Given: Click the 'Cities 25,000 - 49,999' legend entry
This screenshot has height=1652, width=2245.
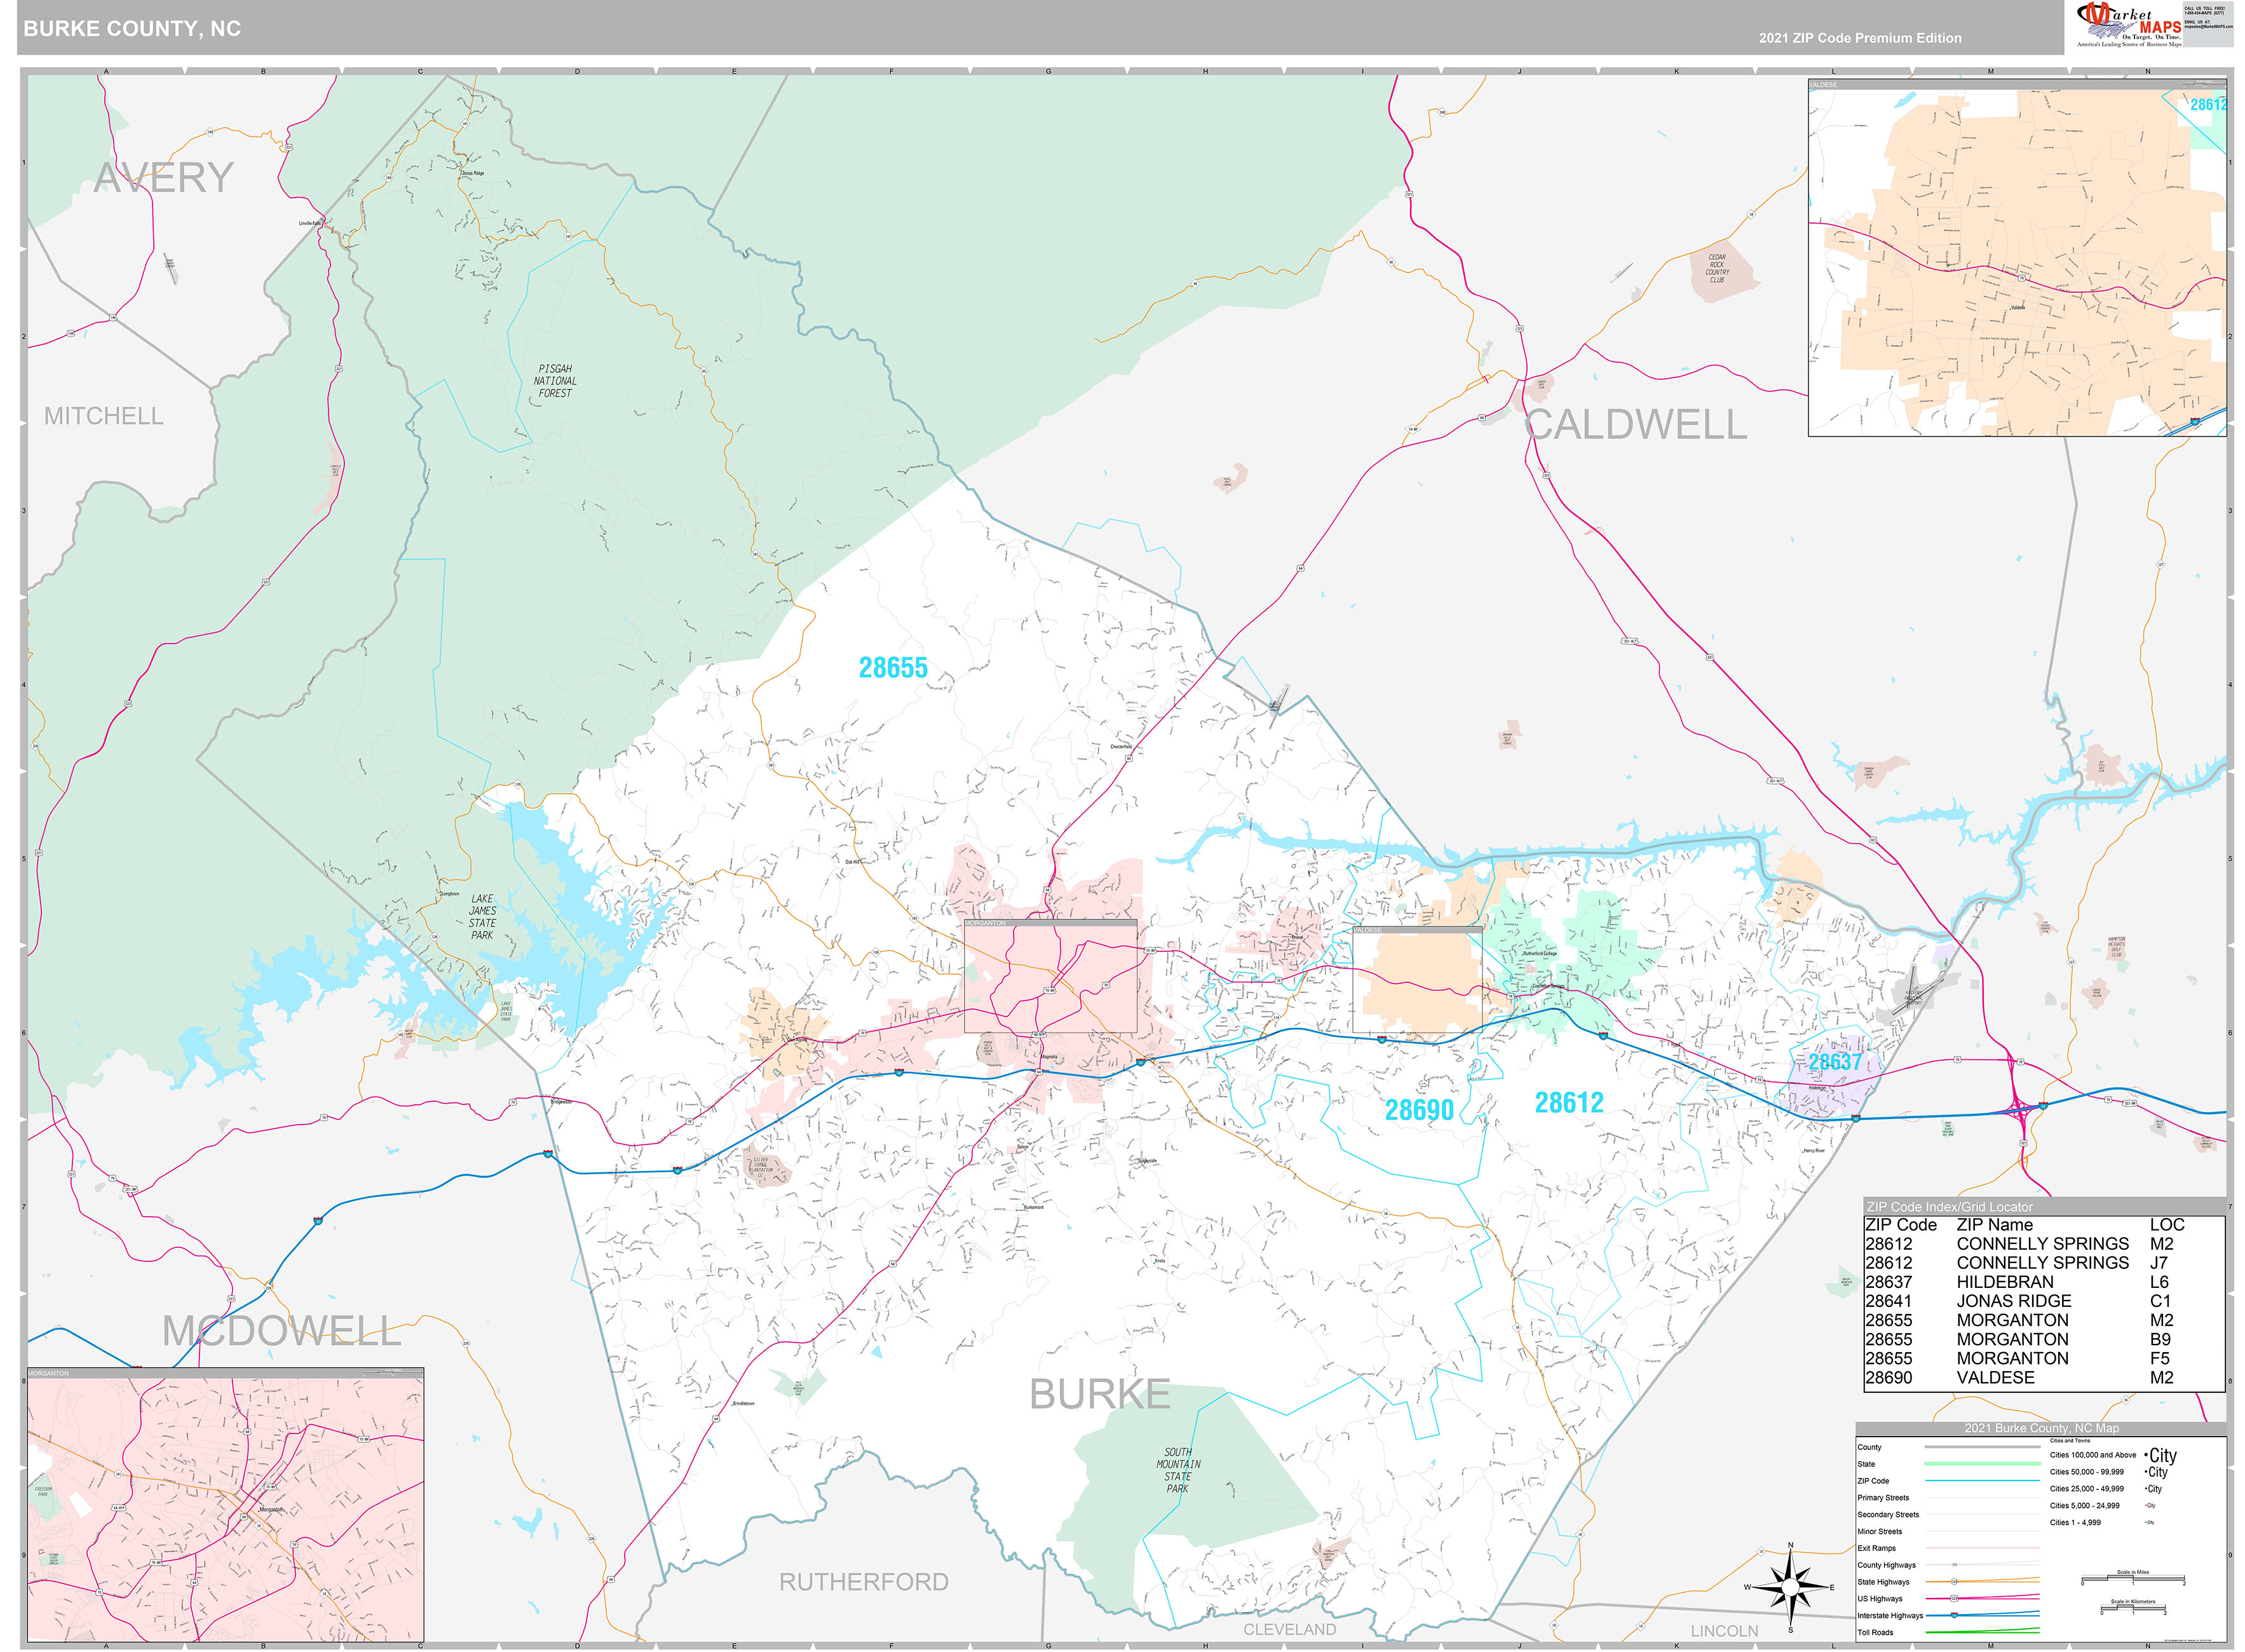Looking at the screenshot, I should click(2086, 1489).
